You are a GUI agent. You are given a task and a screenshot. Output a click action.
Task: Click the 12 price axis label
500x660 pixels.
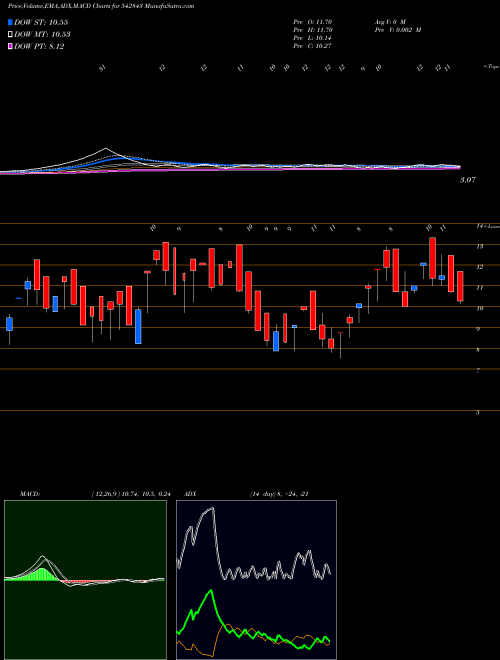pyautogui.click(x=479, y=267)
